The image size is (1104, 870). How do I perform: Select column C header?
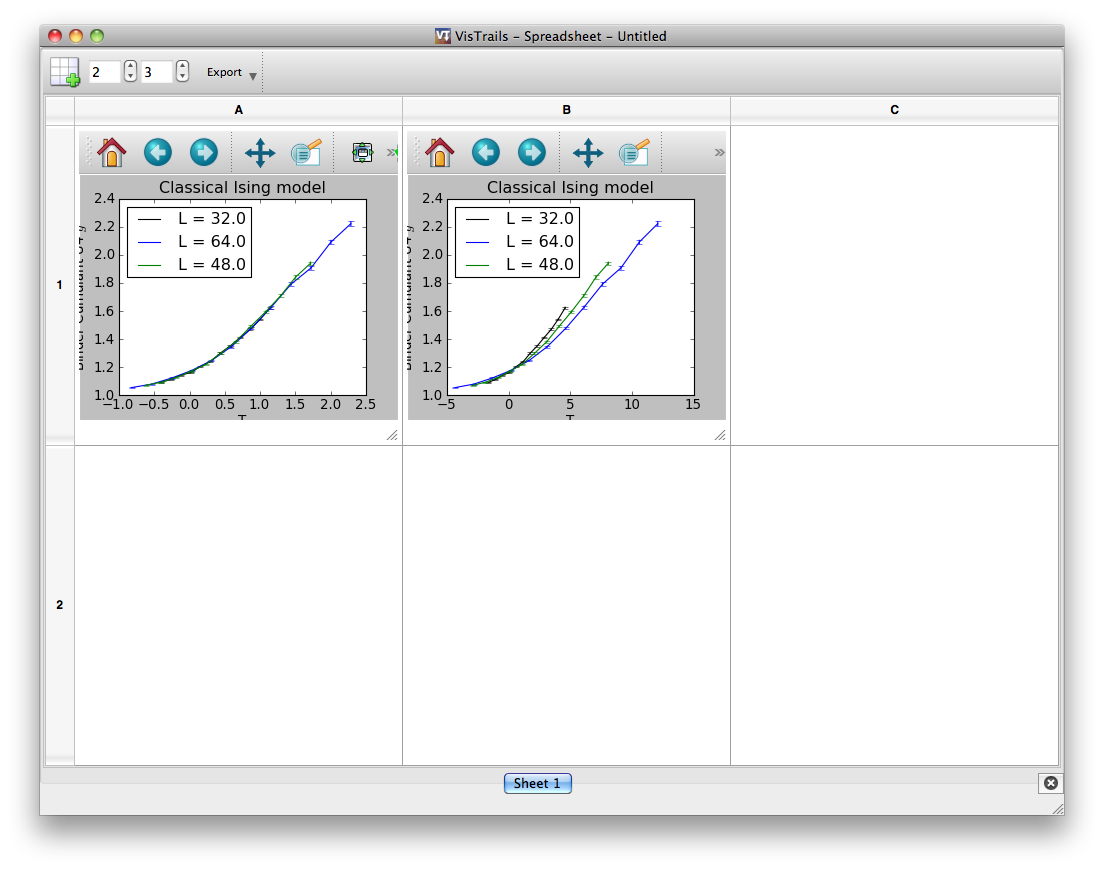894,110
